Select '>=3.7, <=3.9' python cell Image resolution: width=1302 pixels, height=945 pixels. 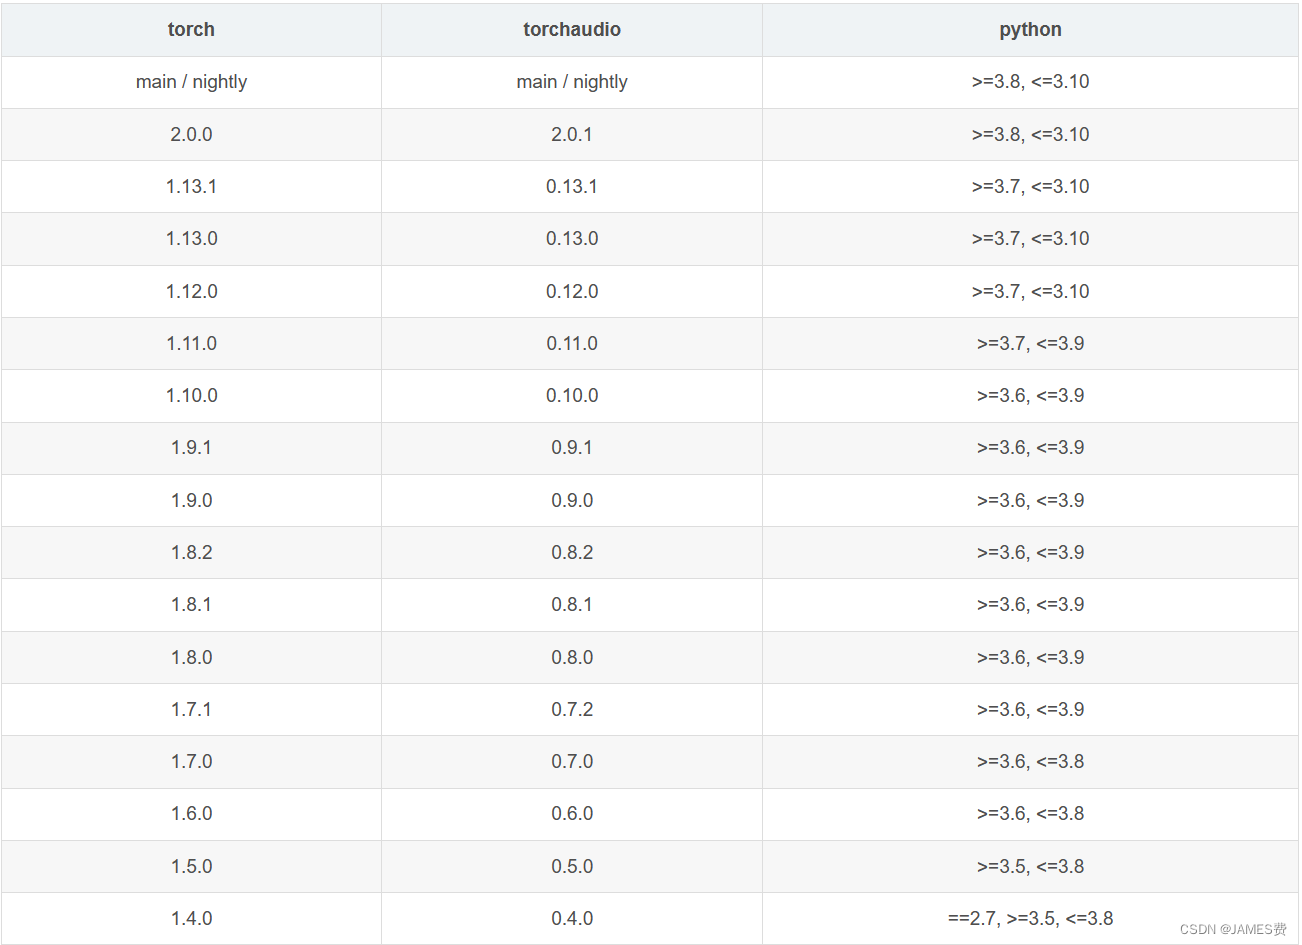(1030, 344)
